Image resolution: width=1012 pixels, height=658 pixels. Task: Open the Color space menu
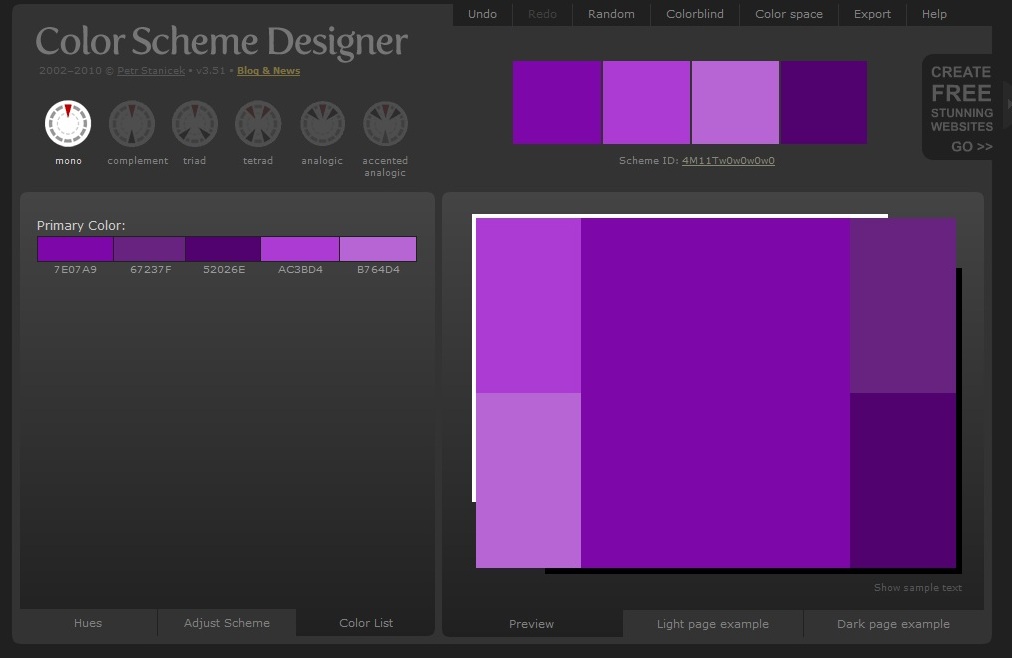click(788, 14)
